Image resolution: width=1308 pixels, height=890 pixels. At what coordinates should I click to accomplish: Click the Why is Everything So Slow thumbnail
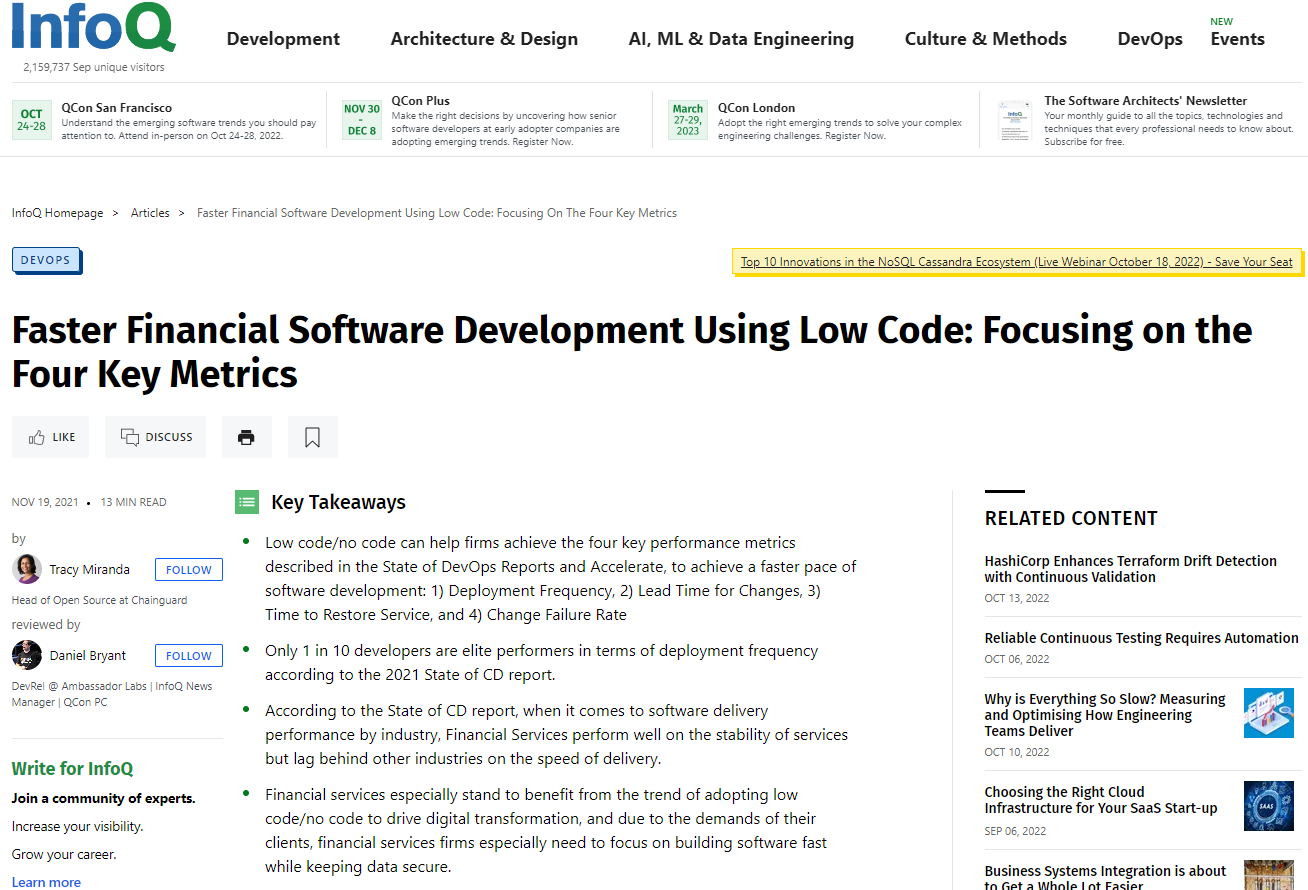(1269, 713)
